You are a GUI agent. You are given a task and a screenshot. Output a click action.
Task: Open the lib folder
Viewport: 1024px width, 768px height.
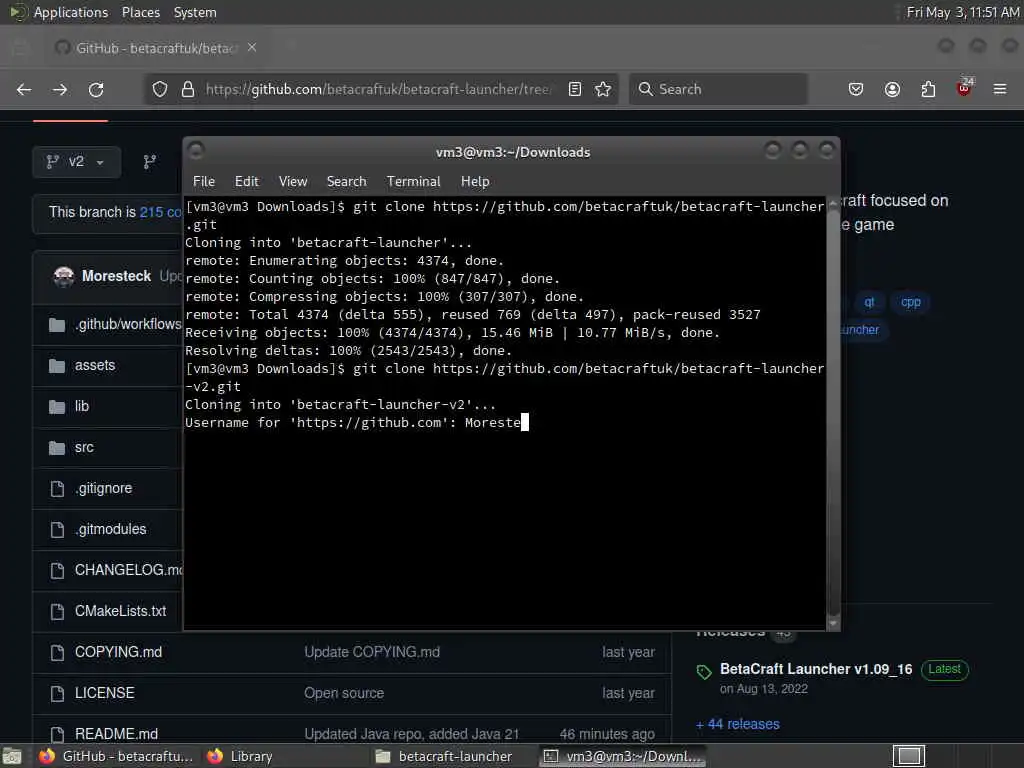pyautogui.click(x=82, y=406)
